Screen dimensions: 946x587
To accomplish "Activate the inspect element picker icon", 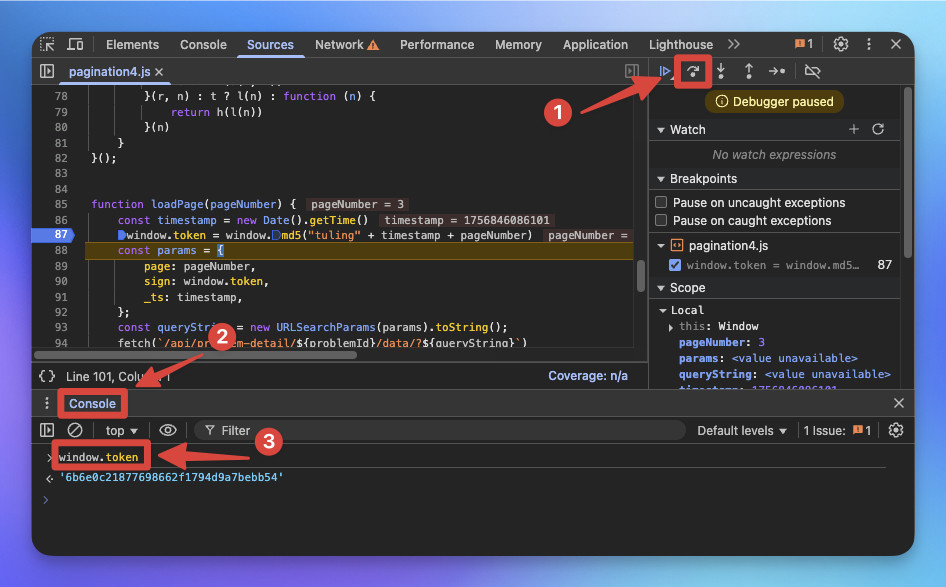I will (47, 44).
